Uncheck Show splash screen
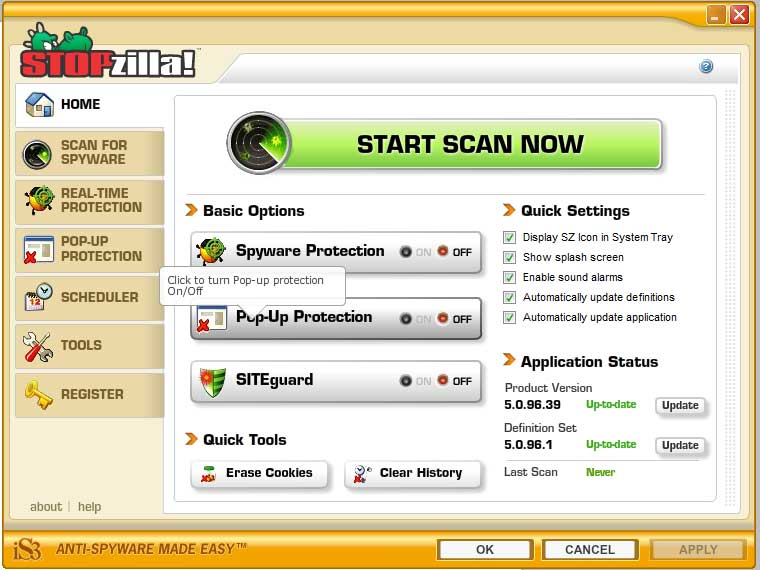Image resolution: width=760 pixels, height=570 pixels. click(x=509, y=257)
